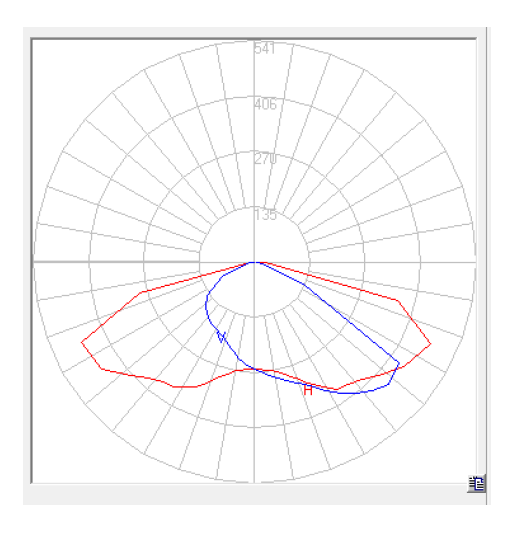The image size is (522, 541).
Task: Click the red curve's left-side upper corner vertex
Action: pos(141,293)
